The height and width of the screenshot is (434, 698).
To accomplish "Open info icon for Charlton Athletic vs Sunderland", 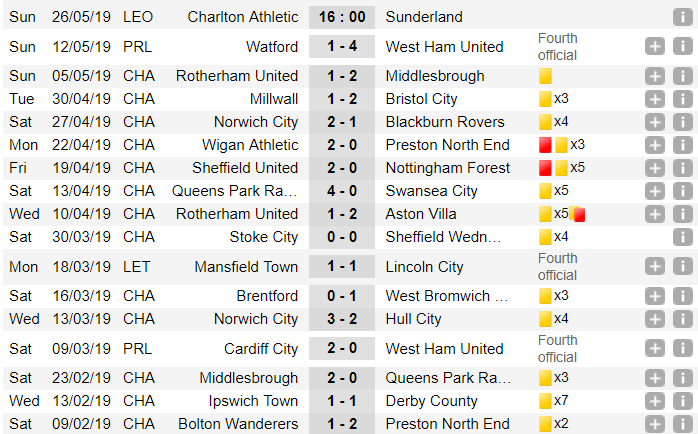I will coord(682,17).
